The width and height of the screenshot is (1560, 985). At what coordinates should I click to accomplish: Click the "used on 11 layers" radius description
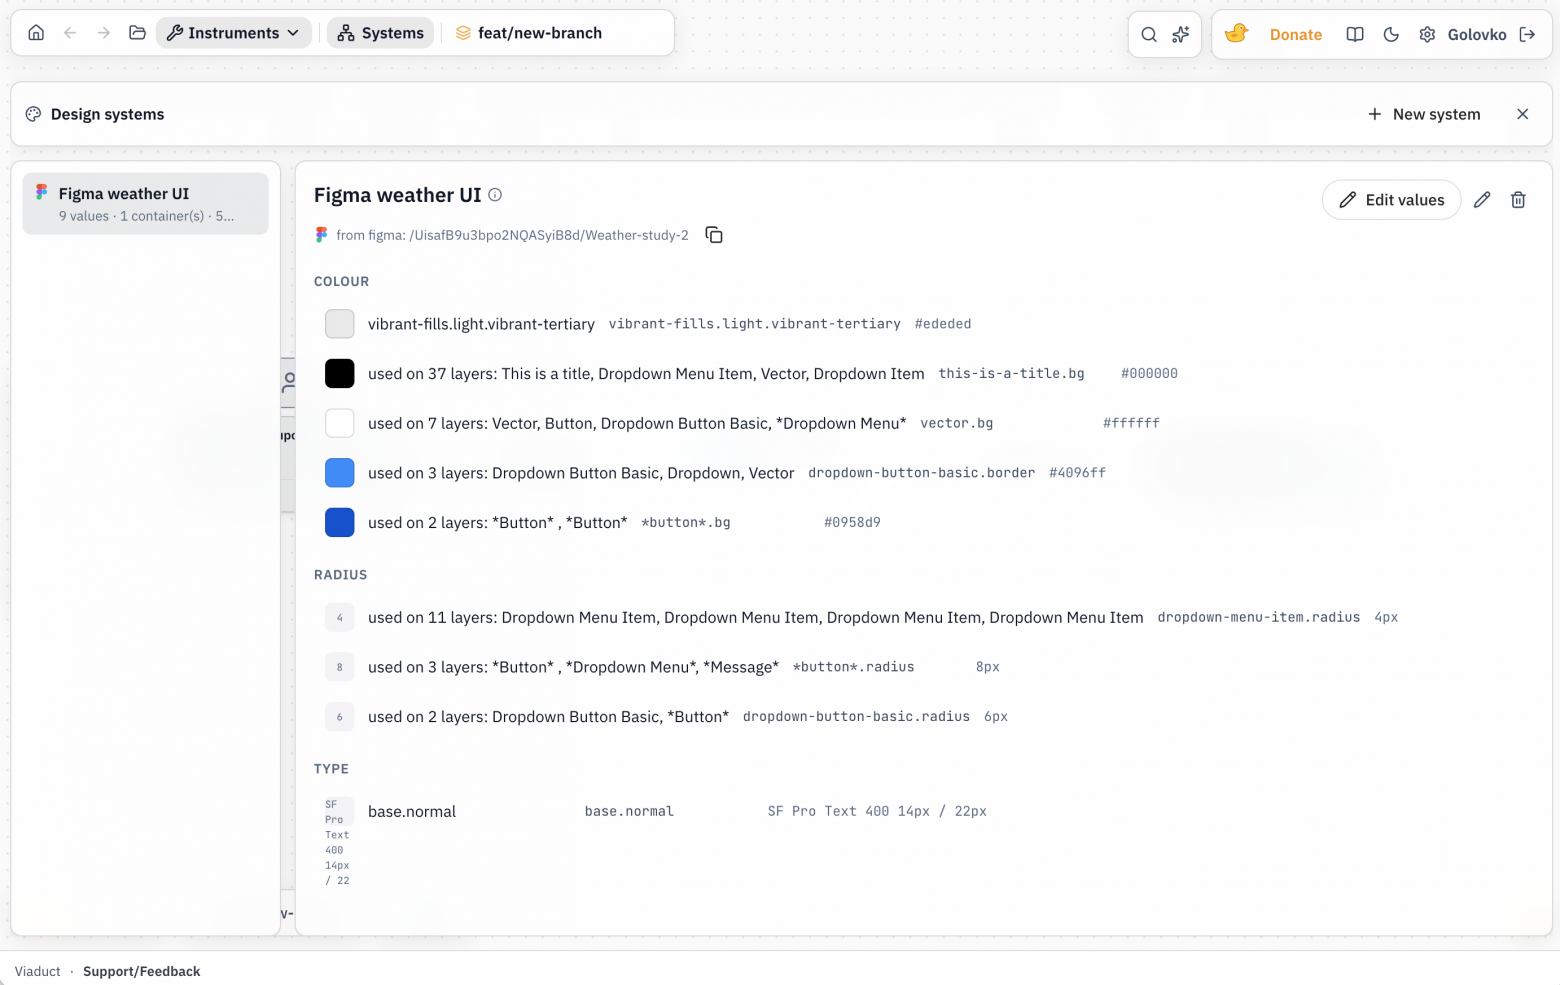coord(755,618)
